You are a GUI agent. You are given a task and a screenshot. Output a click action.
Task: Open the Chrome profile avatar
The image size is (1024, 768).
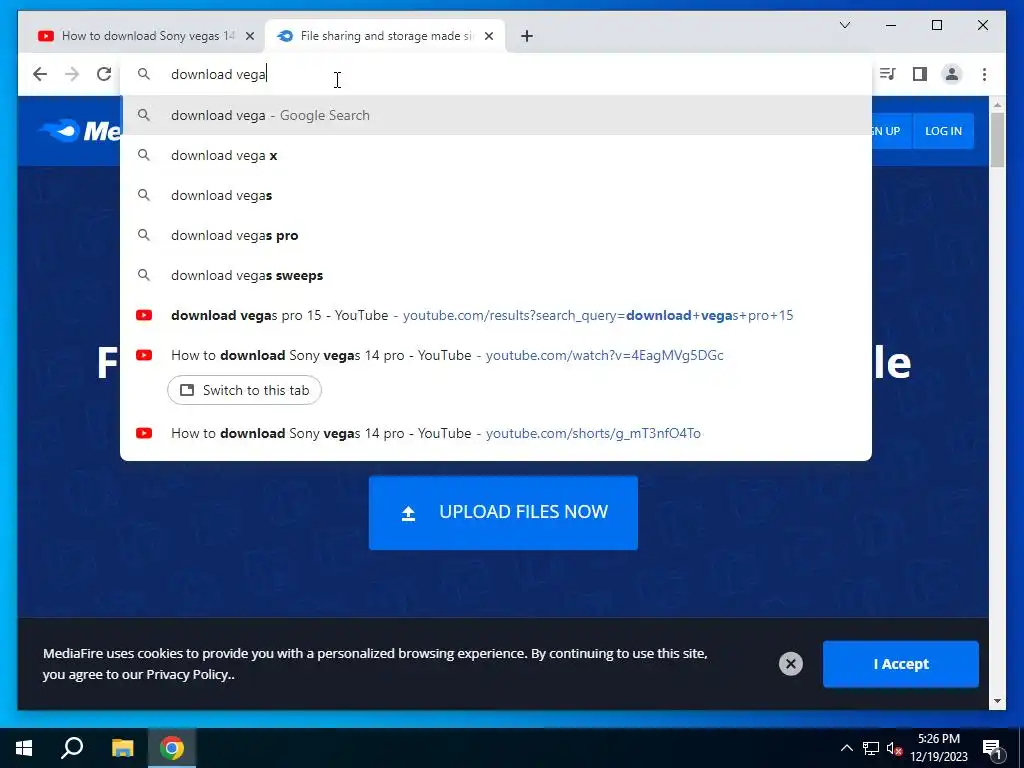(952, 74)
